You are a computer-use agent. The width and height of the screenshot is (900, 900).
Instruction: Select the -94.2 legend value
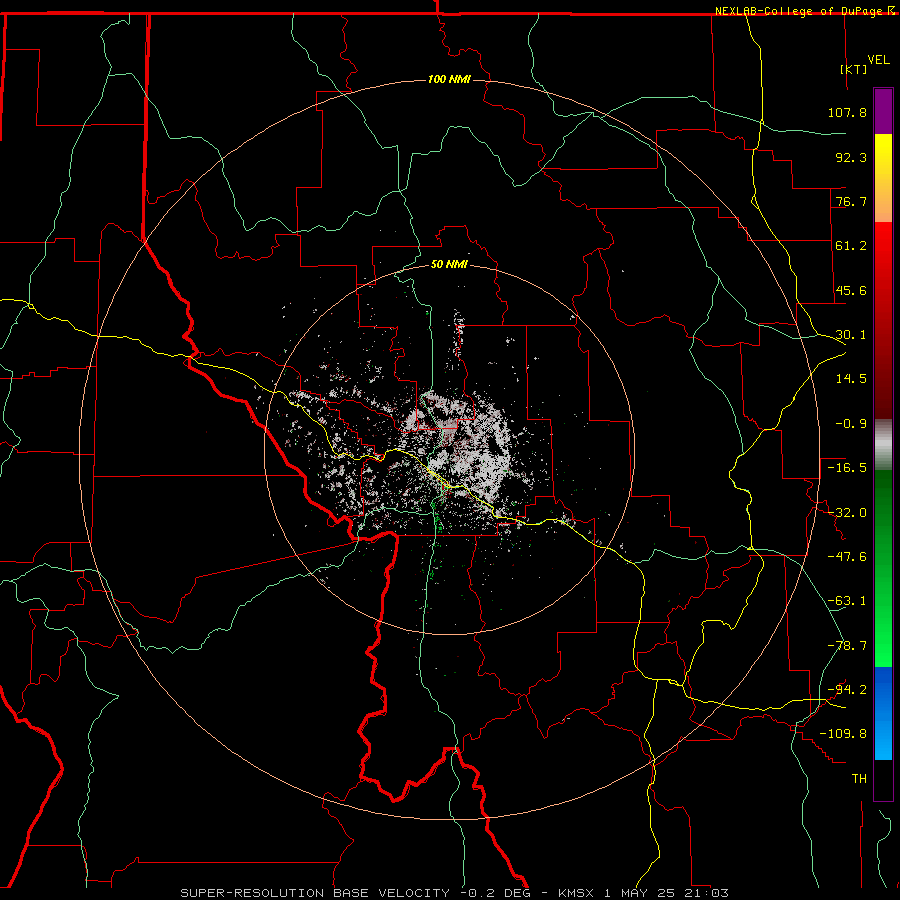pos(847,690)
